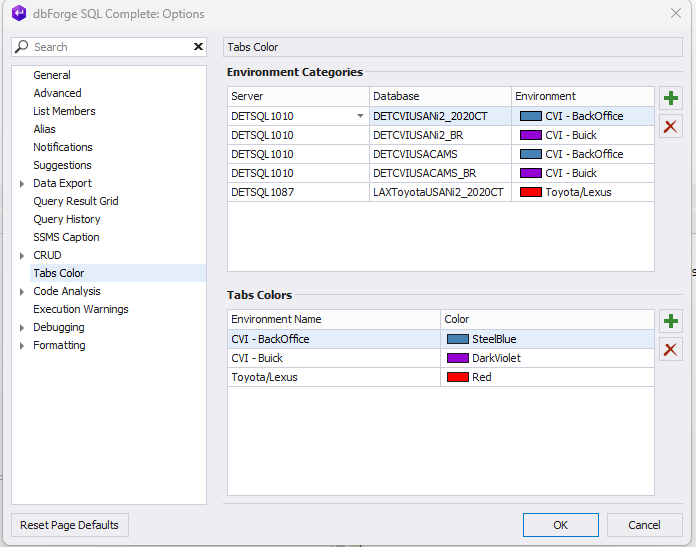This screenshot has height=547, width=696.
Task: Click the search magnifier icon
Action: point(21,47)
